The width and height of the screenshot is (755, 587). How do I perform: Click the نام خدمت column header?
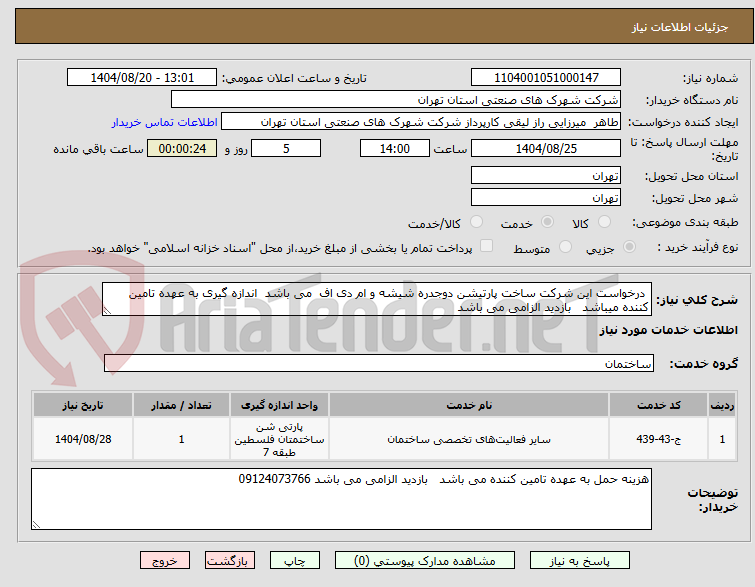point(469,405)
